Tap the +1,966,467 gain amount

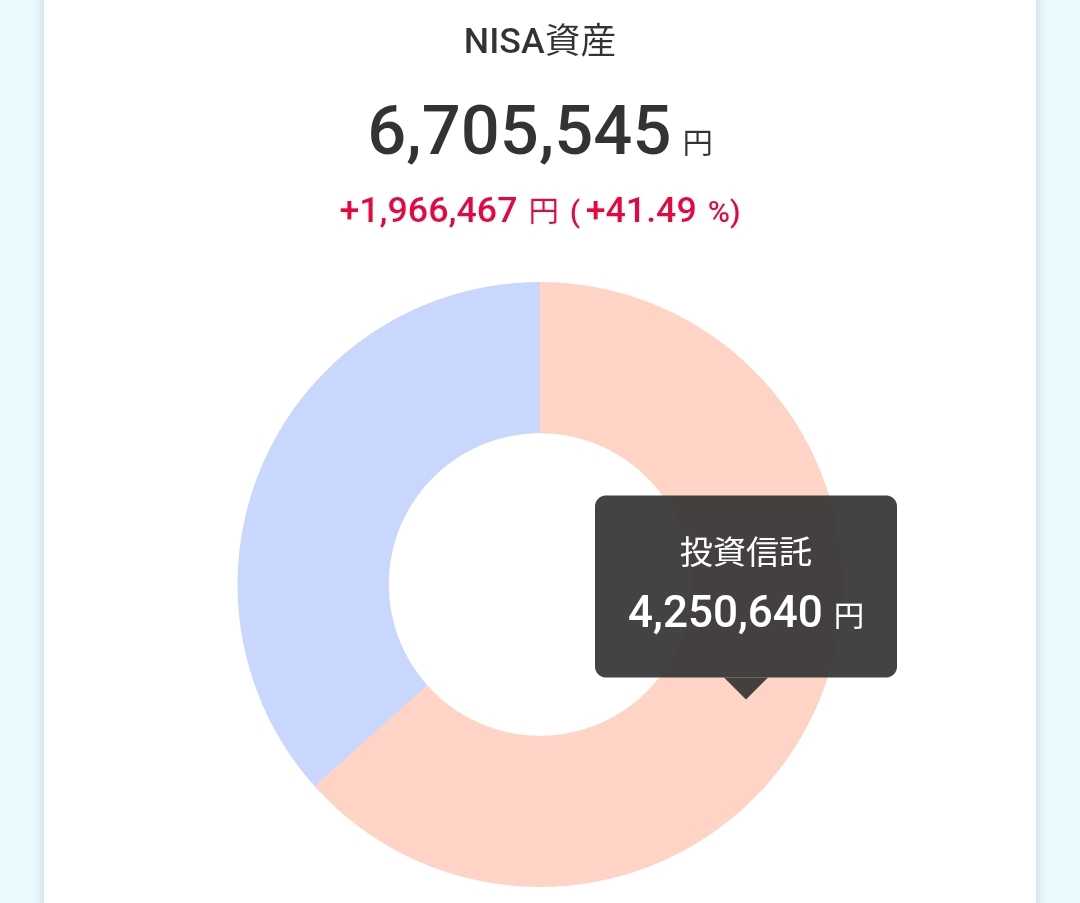[429, 211]
